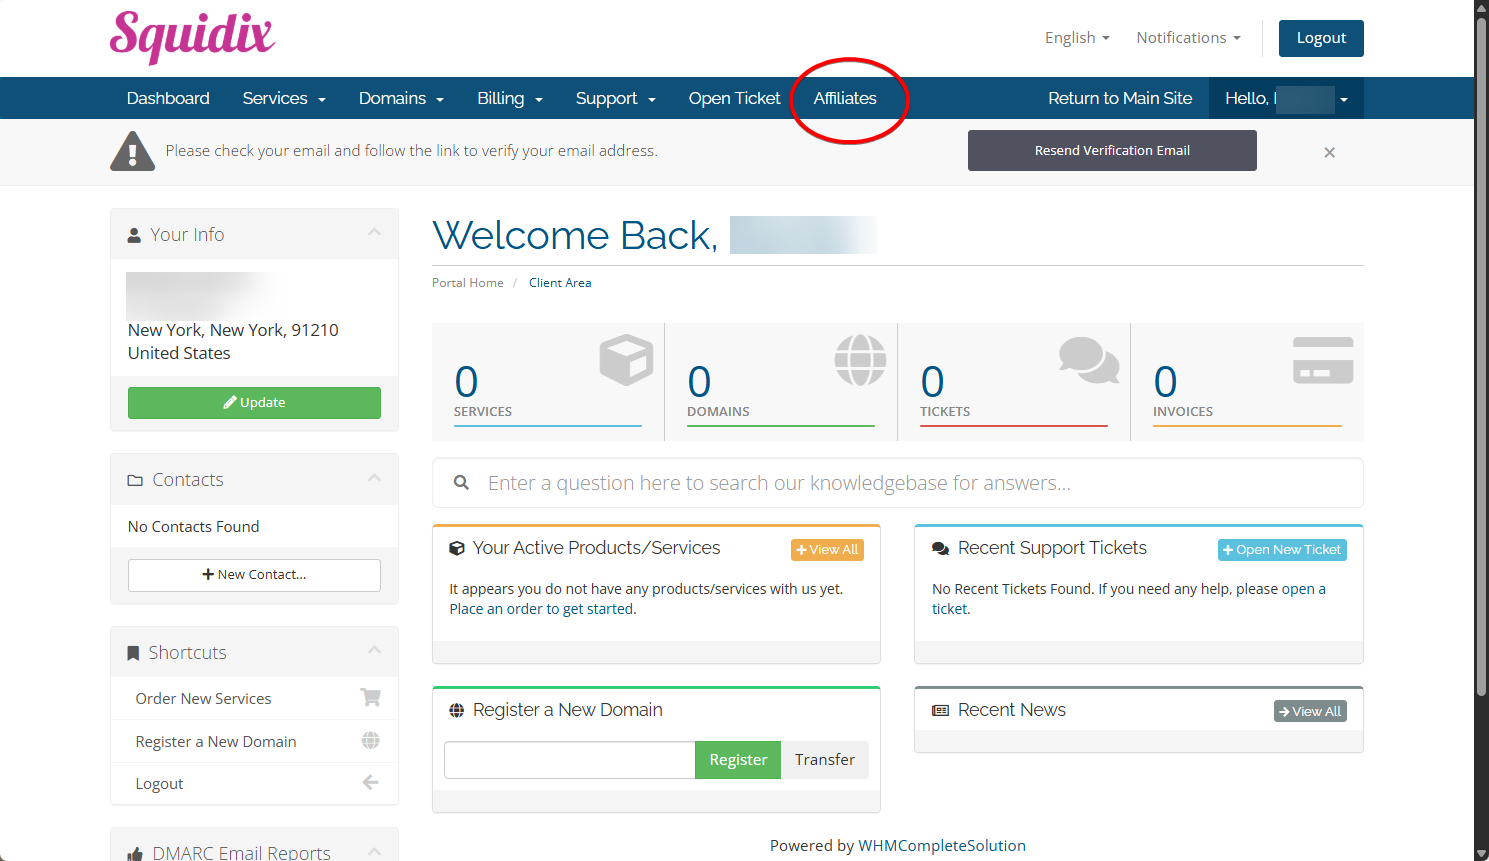Image resolution: width=1489 pixels, height=861 pixels.
Task: Click the shopping cart icon beside Order New Services
Action: (x=370, y=697)
